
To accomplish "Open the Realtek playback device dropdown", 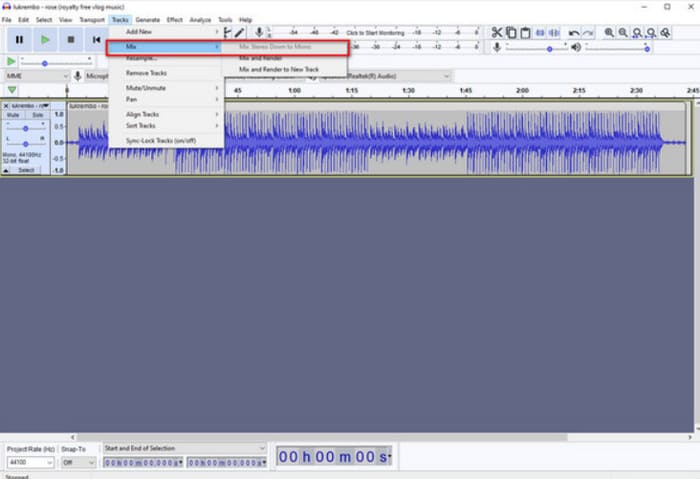I will [x=384, y=76].
